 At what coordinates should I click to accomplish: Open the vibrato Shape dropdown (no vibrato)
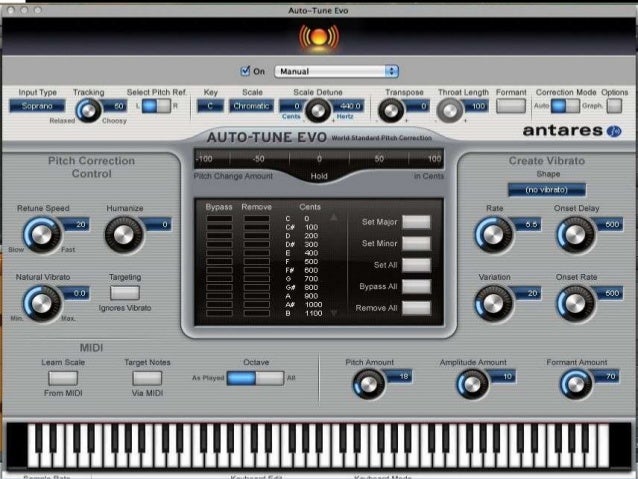click(547, 190)
